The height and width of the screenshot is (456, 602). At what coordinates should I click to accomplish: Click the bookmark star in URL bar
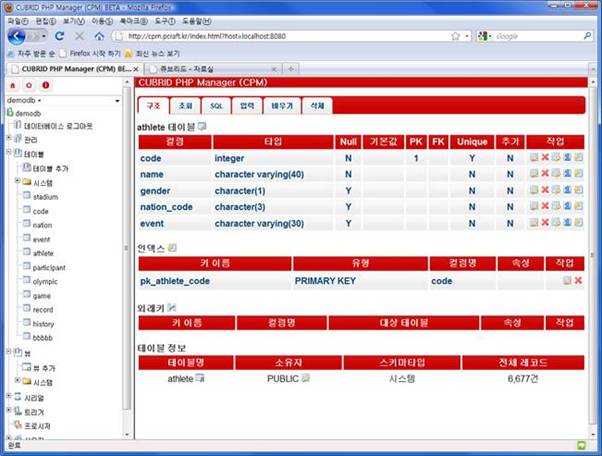(455, 36)
